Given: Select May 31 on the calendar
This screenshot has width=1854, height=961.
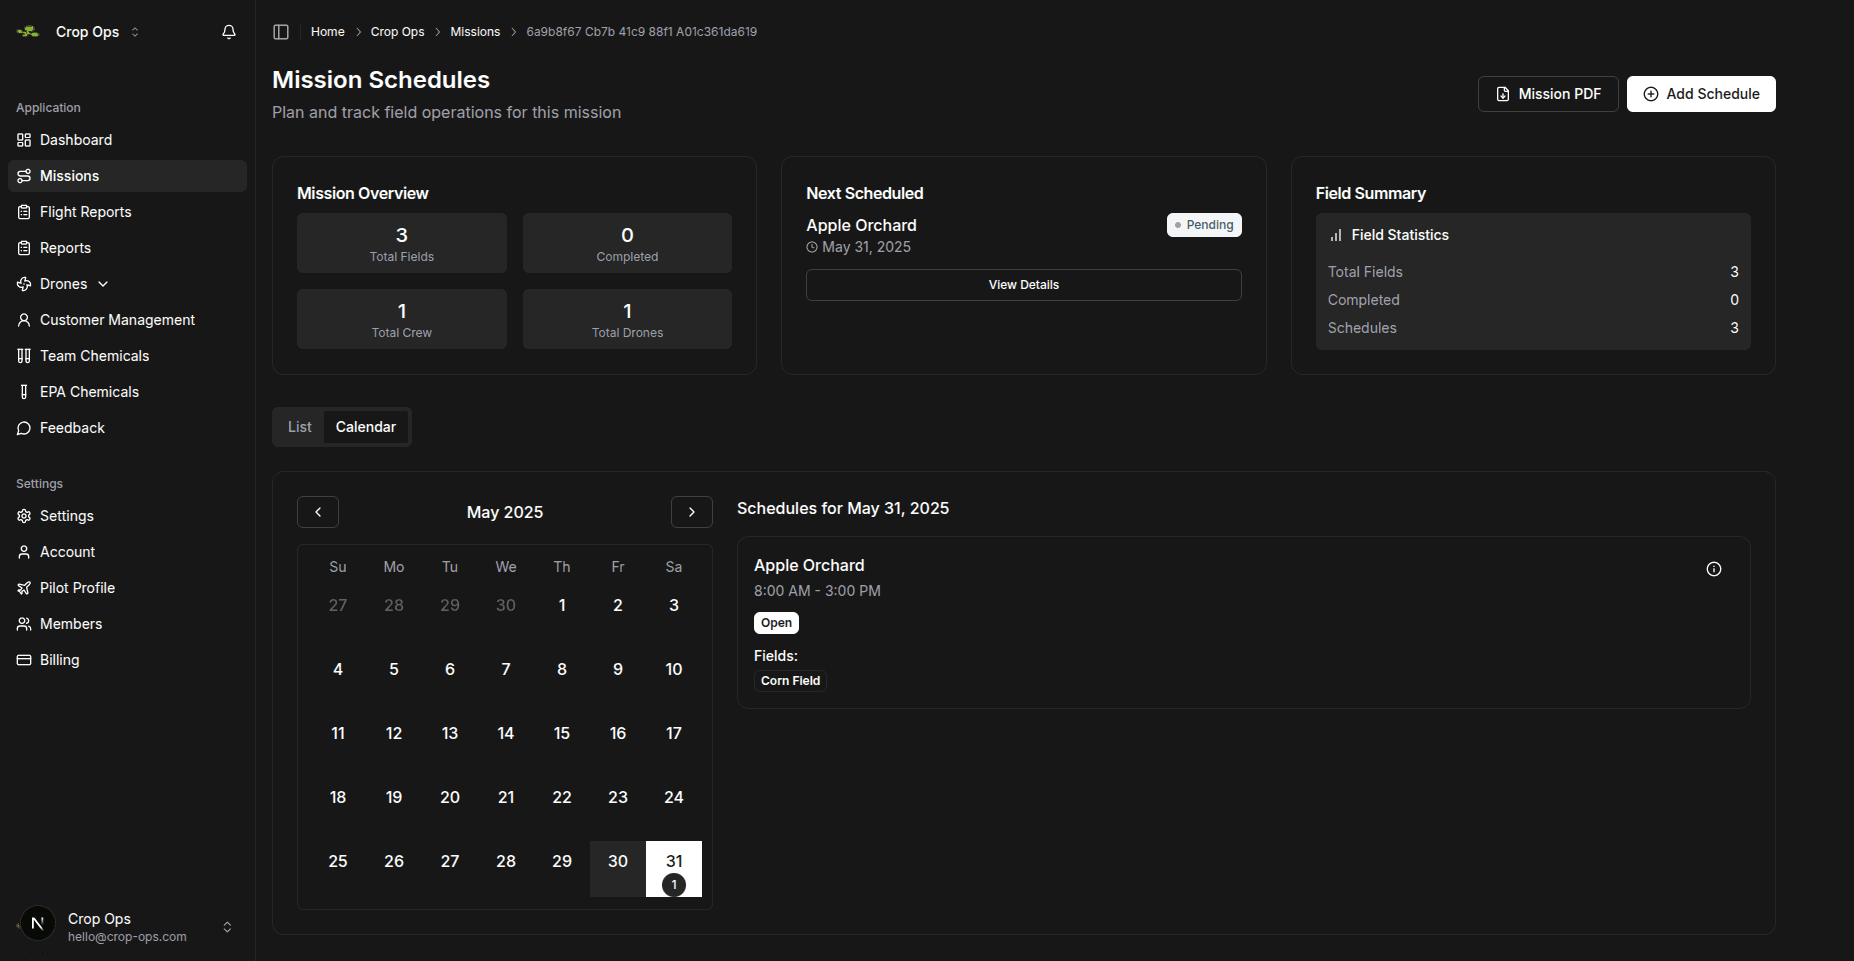Looking at the screenshot, I should (x=674, y=869).
